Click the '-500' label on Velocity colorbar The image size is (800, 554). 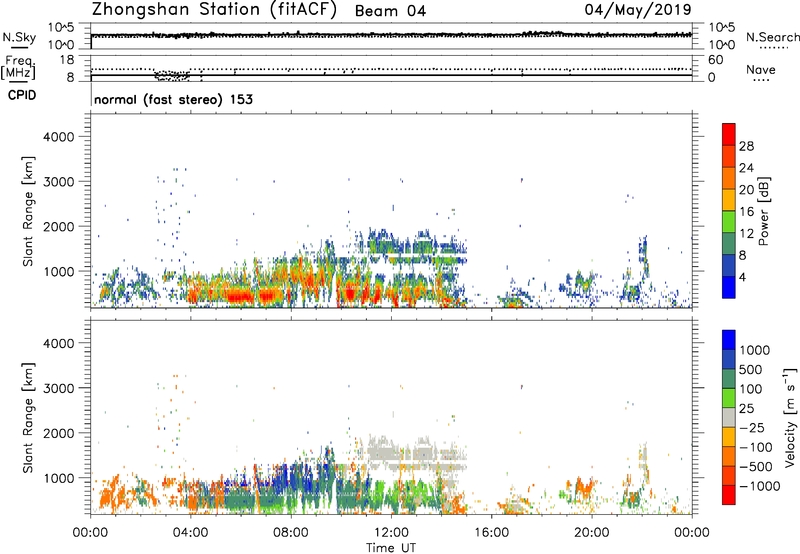pos(756,467)
